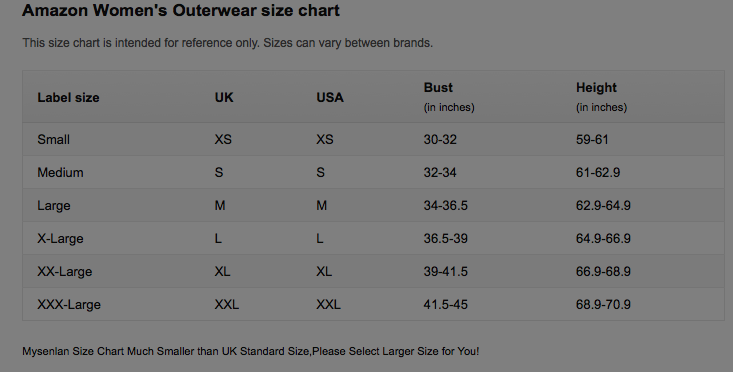Click the X-Large label size cell

pos(60,239)
